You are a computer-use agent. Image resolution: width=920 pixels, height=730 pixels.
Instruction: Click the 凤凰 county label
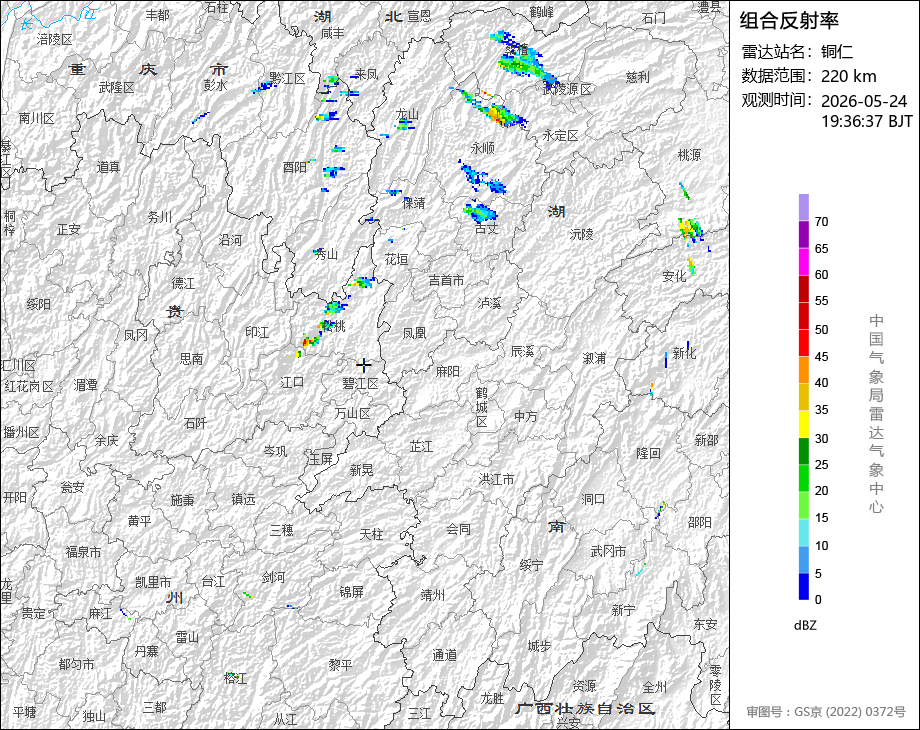[x=414, y=333]
